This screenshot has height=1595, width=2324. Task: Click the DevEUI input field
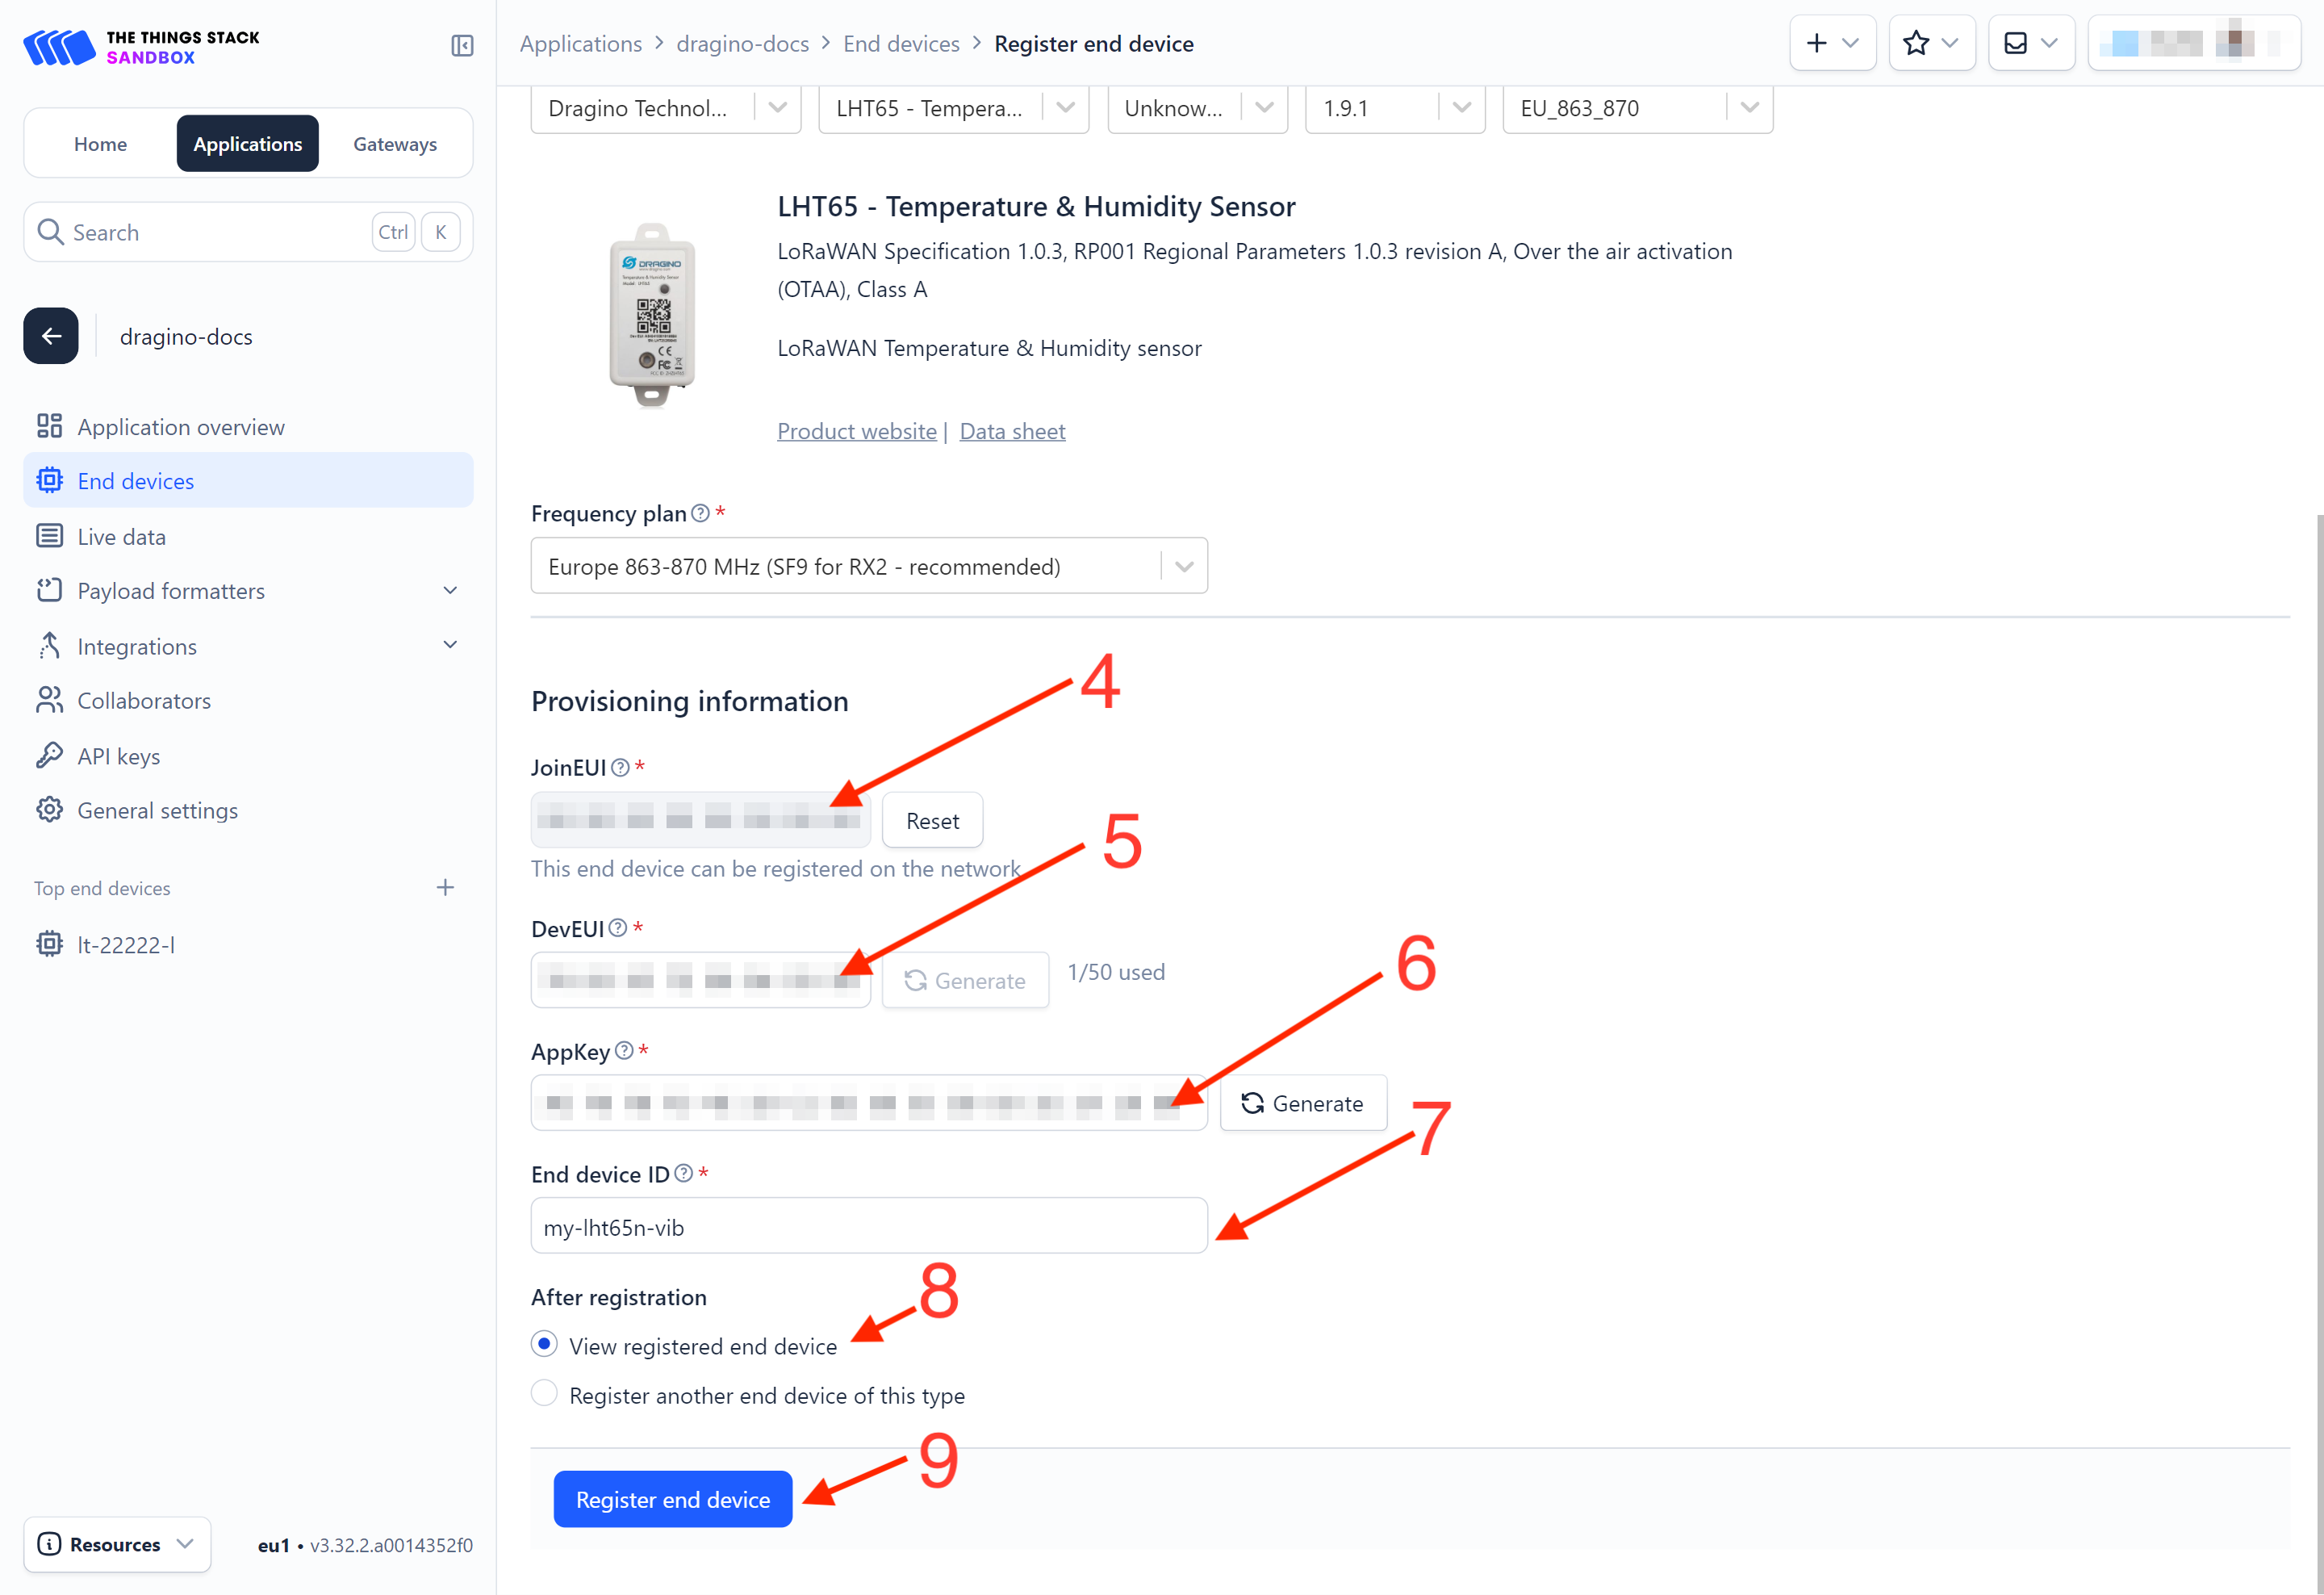701,981
